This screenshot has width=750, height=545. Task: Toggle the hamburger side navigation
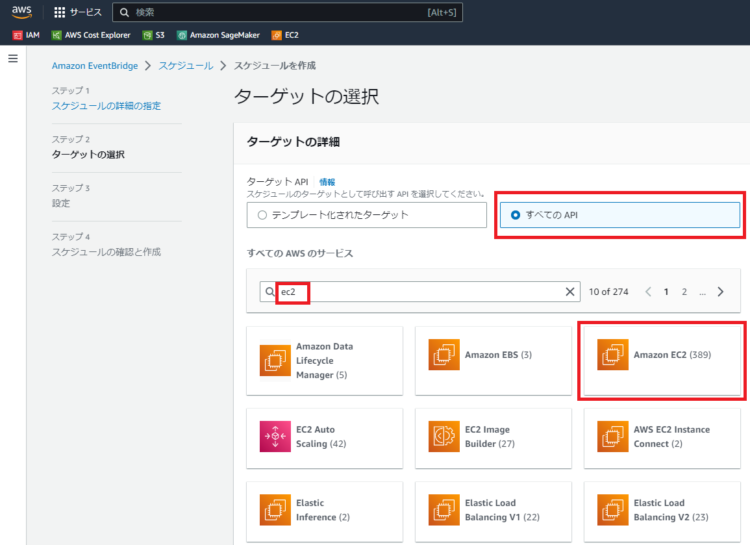13,58
